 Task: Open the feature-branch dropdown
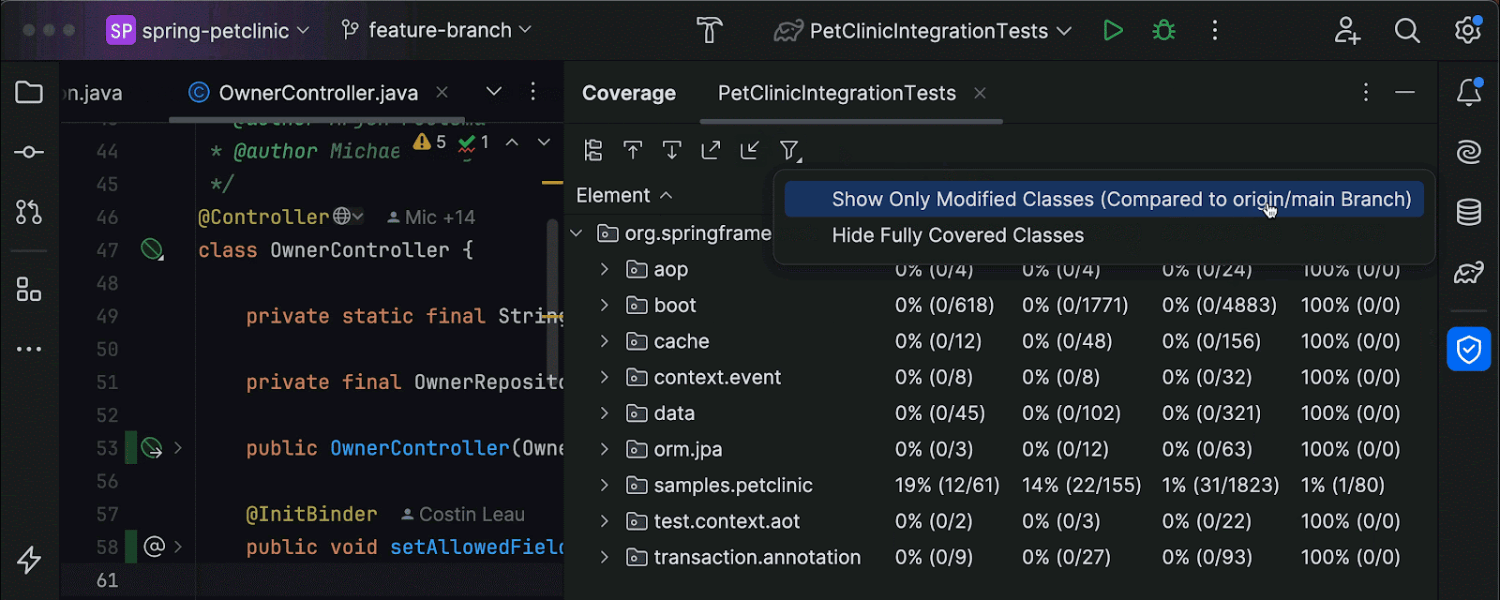437,31
